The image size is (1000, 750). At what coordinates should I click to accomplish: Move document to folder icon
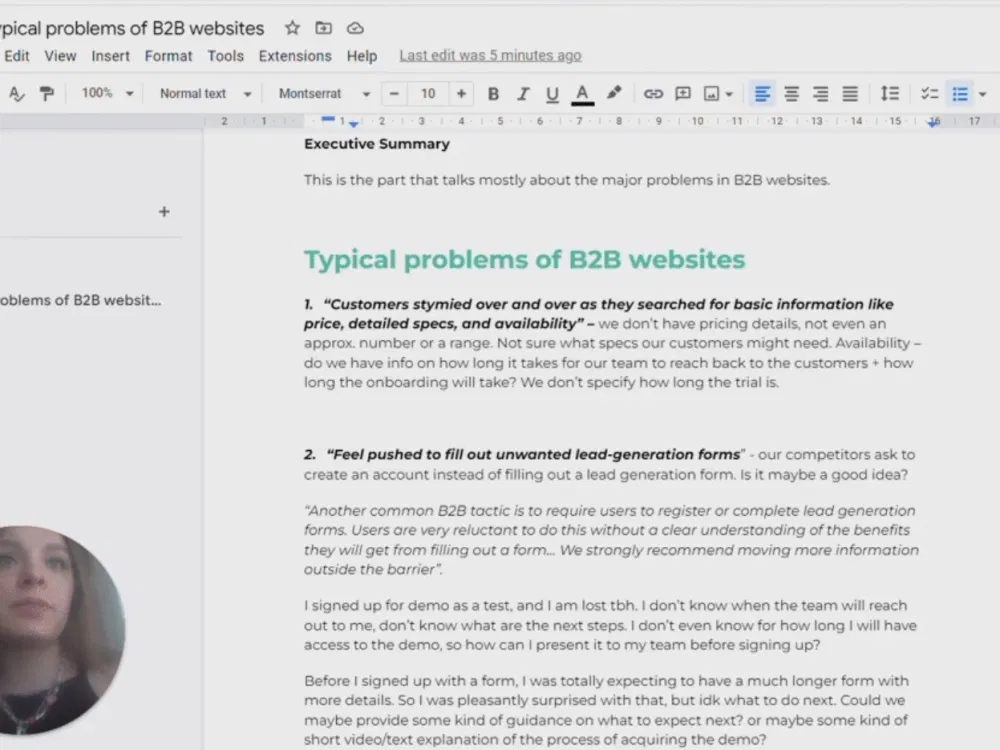tap(323, 28)
